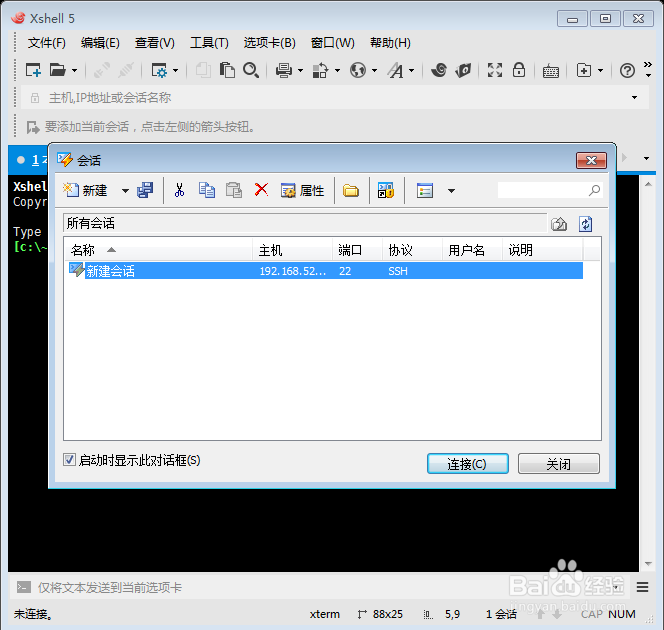Click the 关闭 button
The width and height of the screenshot is (664, 630).
(559, 464)
